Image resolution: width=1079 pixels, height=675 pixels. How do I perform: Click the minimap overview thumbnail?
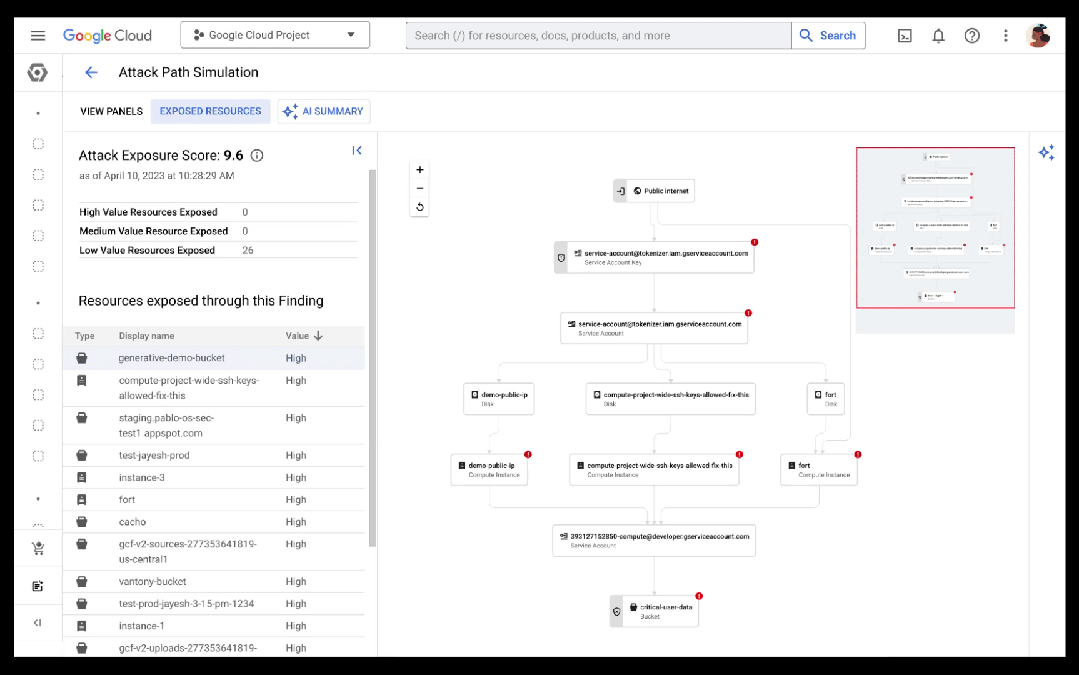coord(935,228)
